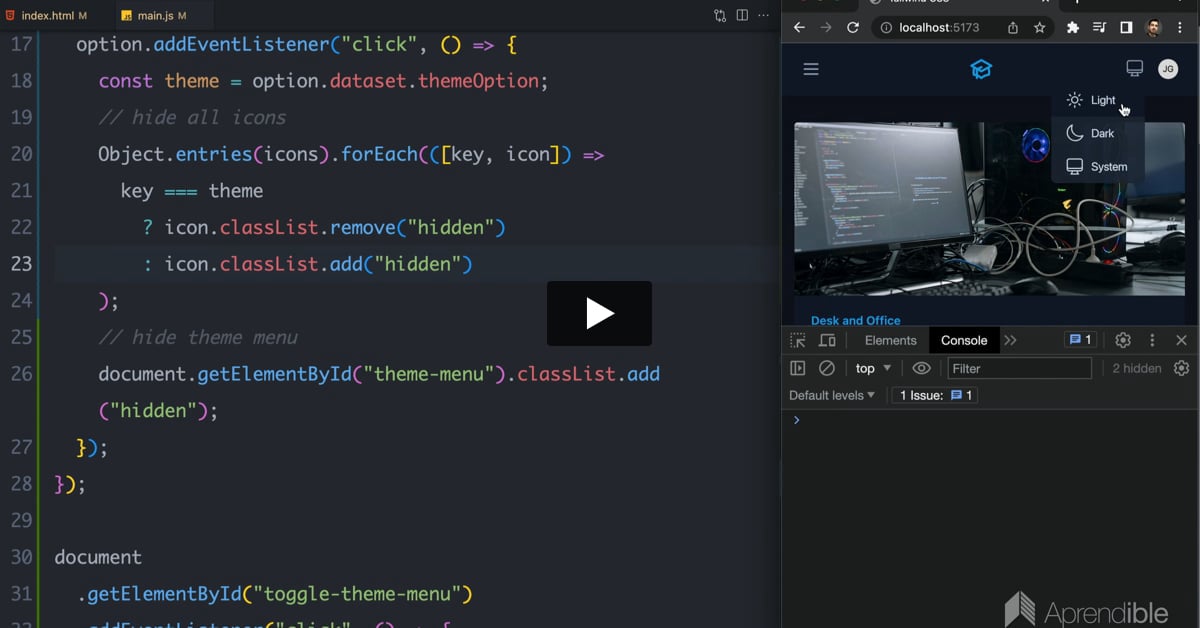Switch to the main.js editor tab

click(x=153, y=16)
